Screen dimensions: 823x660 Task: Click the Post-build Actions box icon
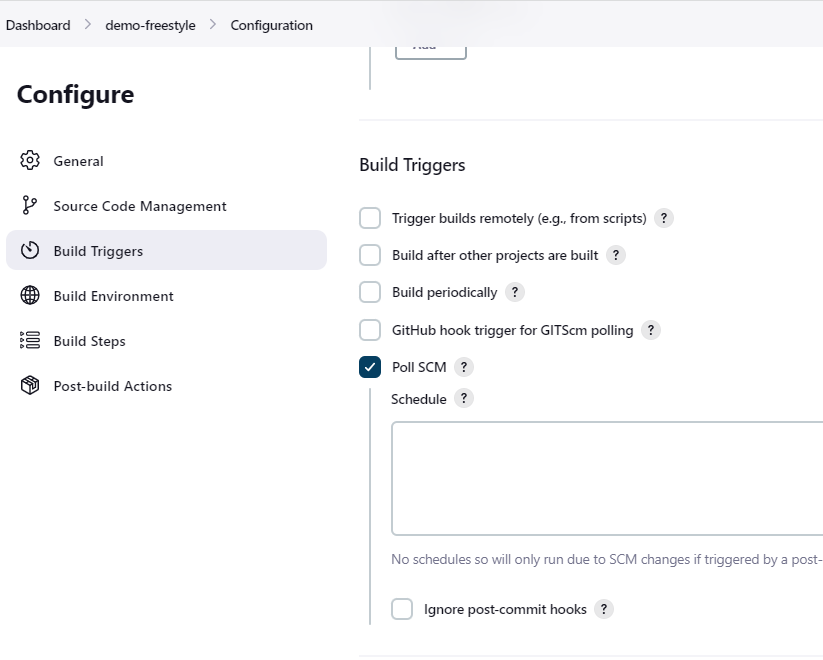(30, 386)
